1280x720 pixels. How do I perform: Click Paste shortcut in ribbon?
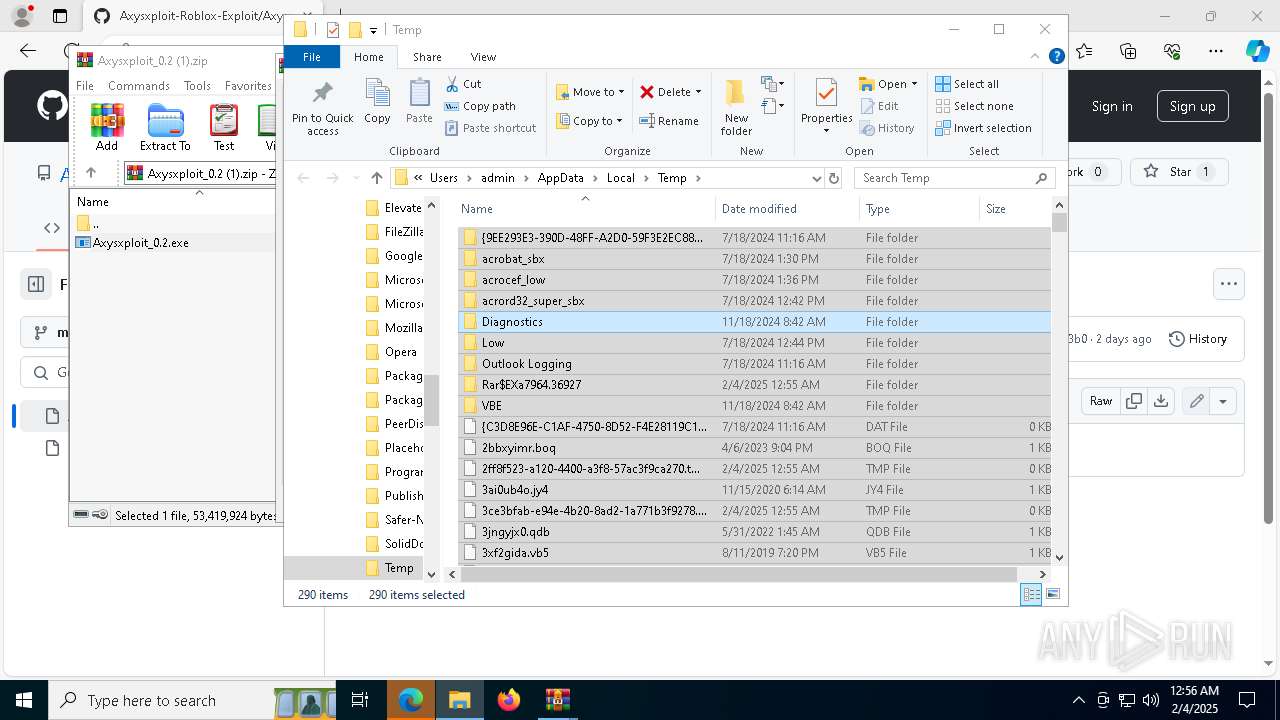point(490,128)
